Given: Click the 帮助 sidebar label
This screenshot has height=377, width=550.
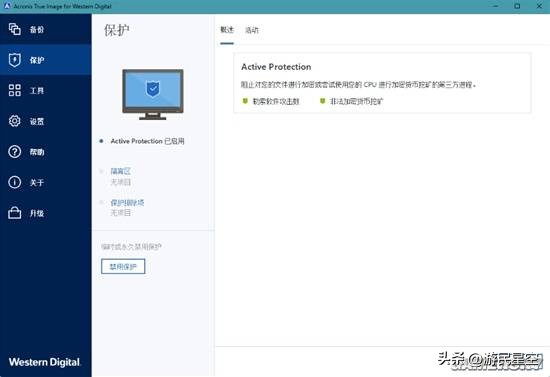Looking at the screenshot, I should click(x=37, y=152).
